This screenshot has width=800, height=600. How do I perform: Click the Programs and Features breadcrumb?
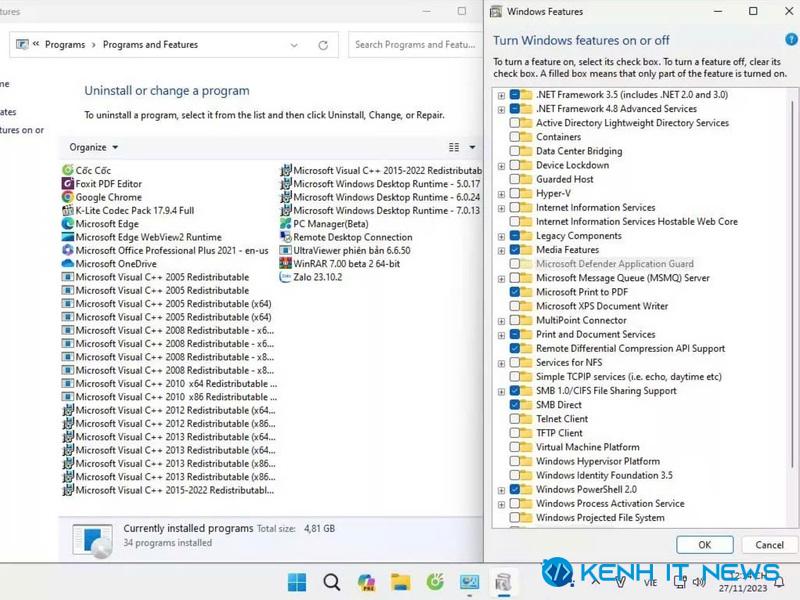coord(150,44)
